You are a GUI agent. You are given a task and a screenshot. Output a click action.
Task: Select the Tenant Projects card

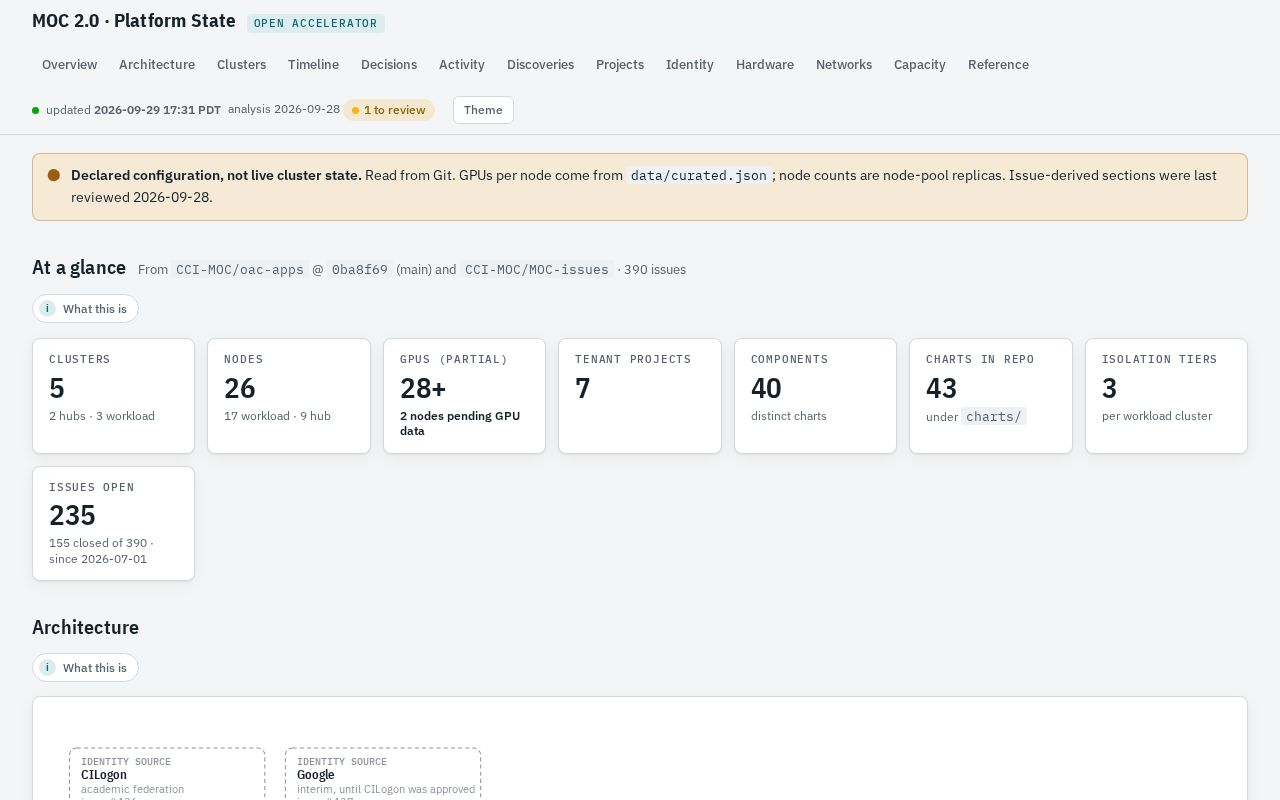640,396
